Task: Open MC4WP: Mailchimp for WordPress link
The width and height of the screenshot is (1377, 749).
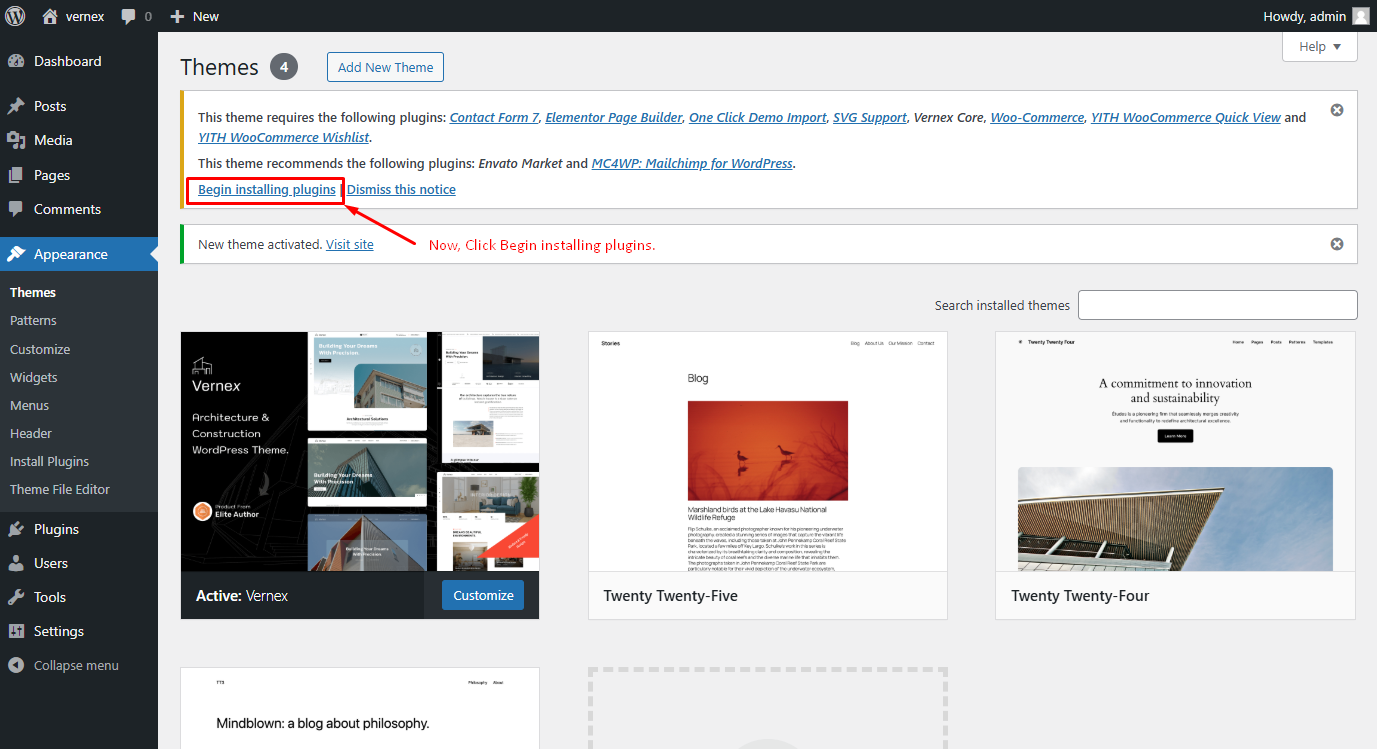Action: click(x=693, y=163)
